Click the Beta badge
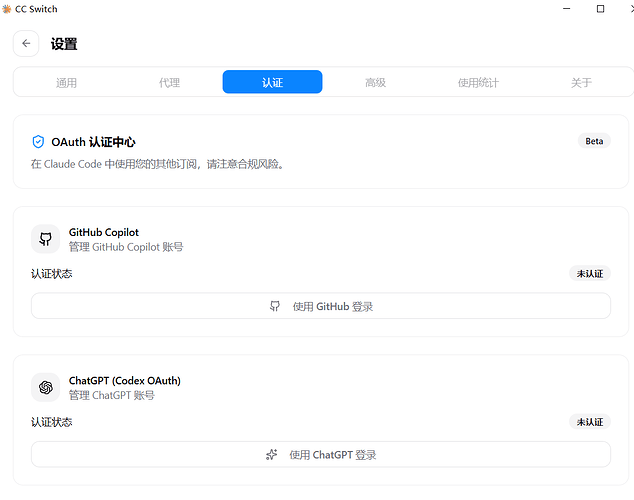Viewport: 634px width, 500px height. (594, 141)
